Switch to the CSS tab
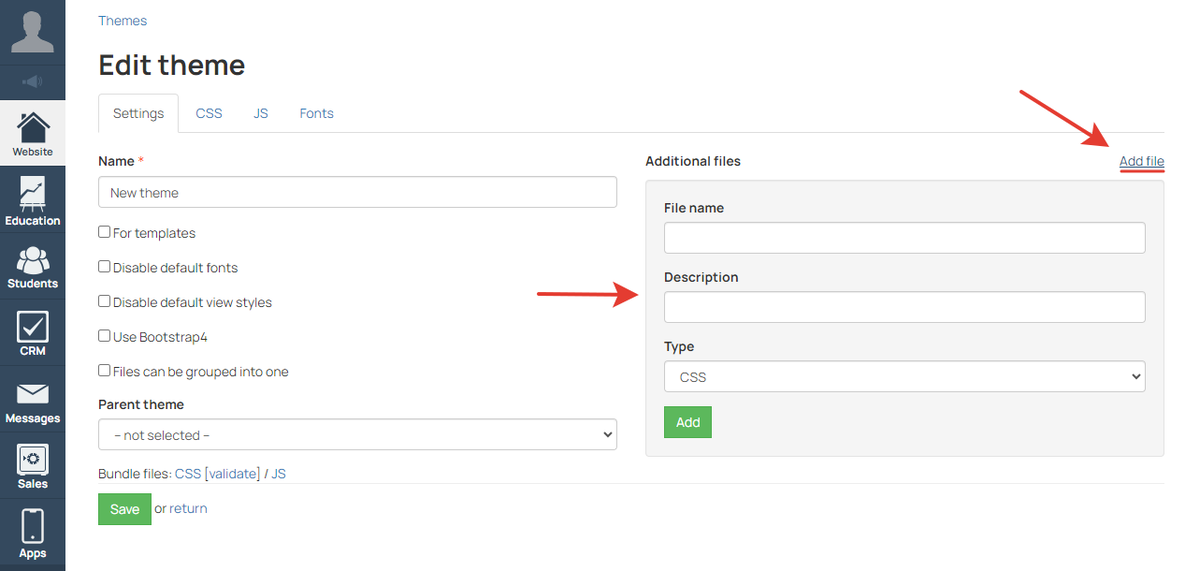This screenshot has width=1200, height=571. click(x=209, y=113)
